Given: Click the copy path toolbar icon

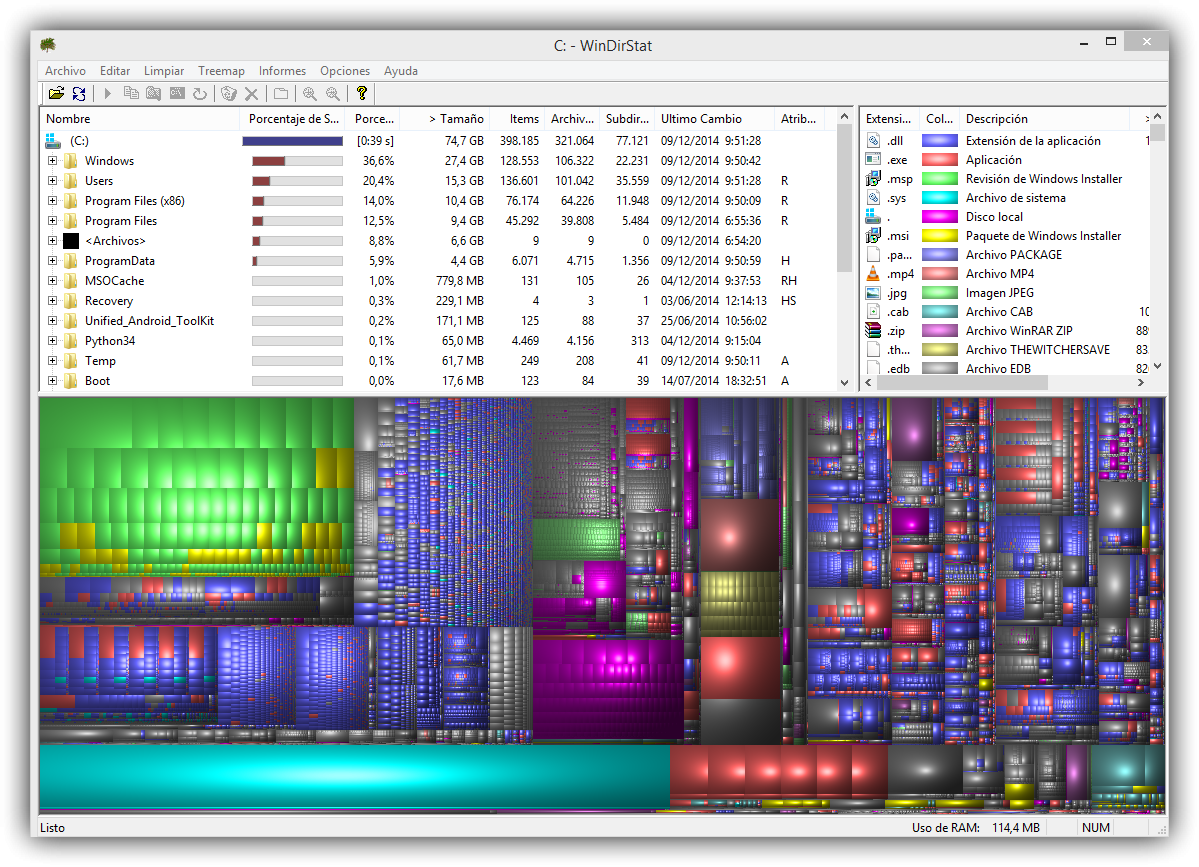Looking at the screenshot, I should (x=131, y=93).
